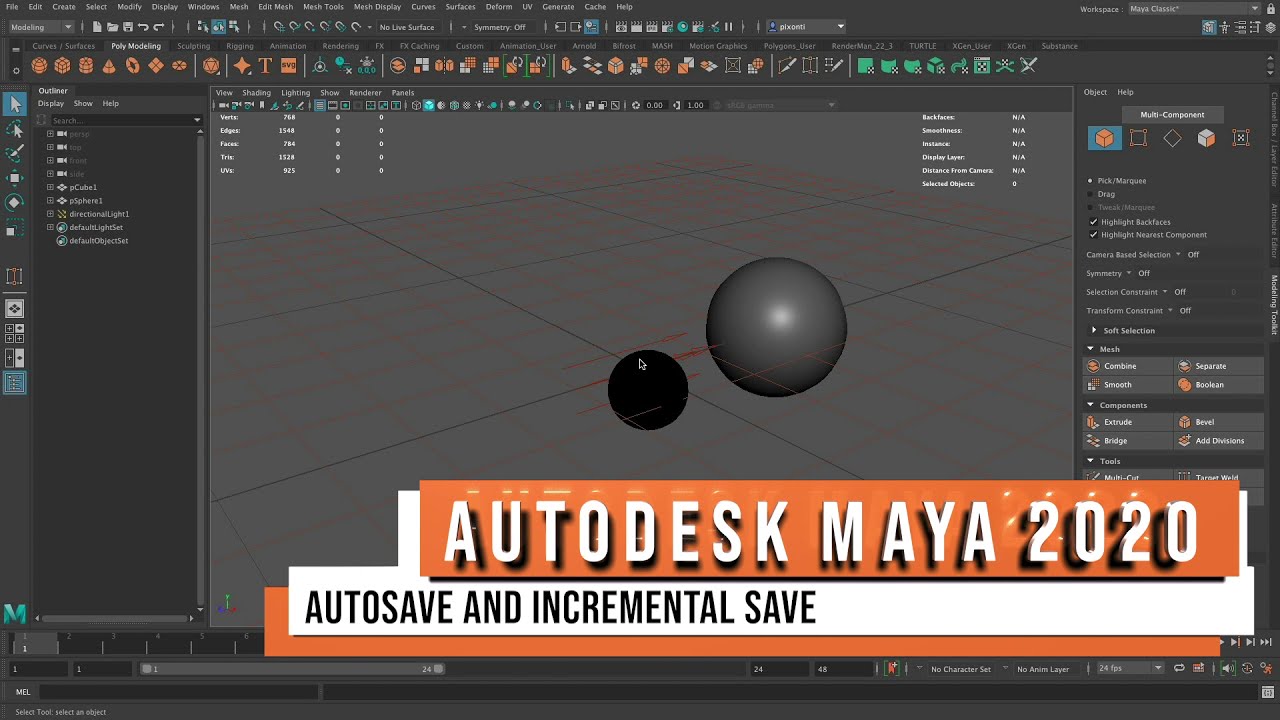Open the Symmetry: Off dropdown in status line
The image size is (1280, 720).
504,27
